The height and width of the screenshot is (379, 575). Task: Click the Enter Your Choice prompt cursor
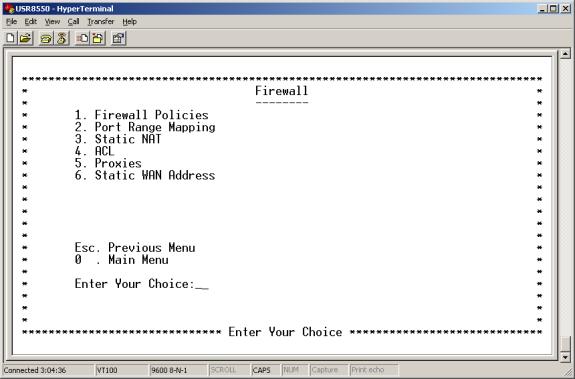click(202, 288)
